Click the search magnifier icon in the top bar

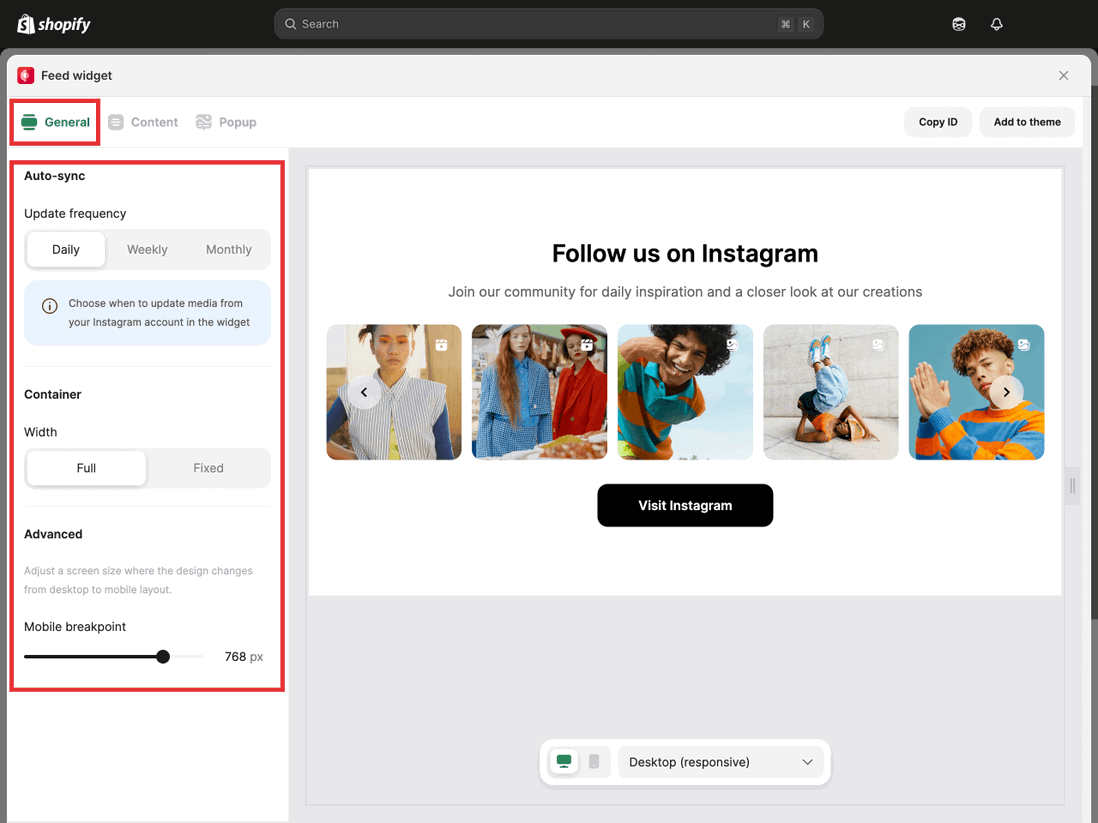pyautogui.click(x=290, y=23)
